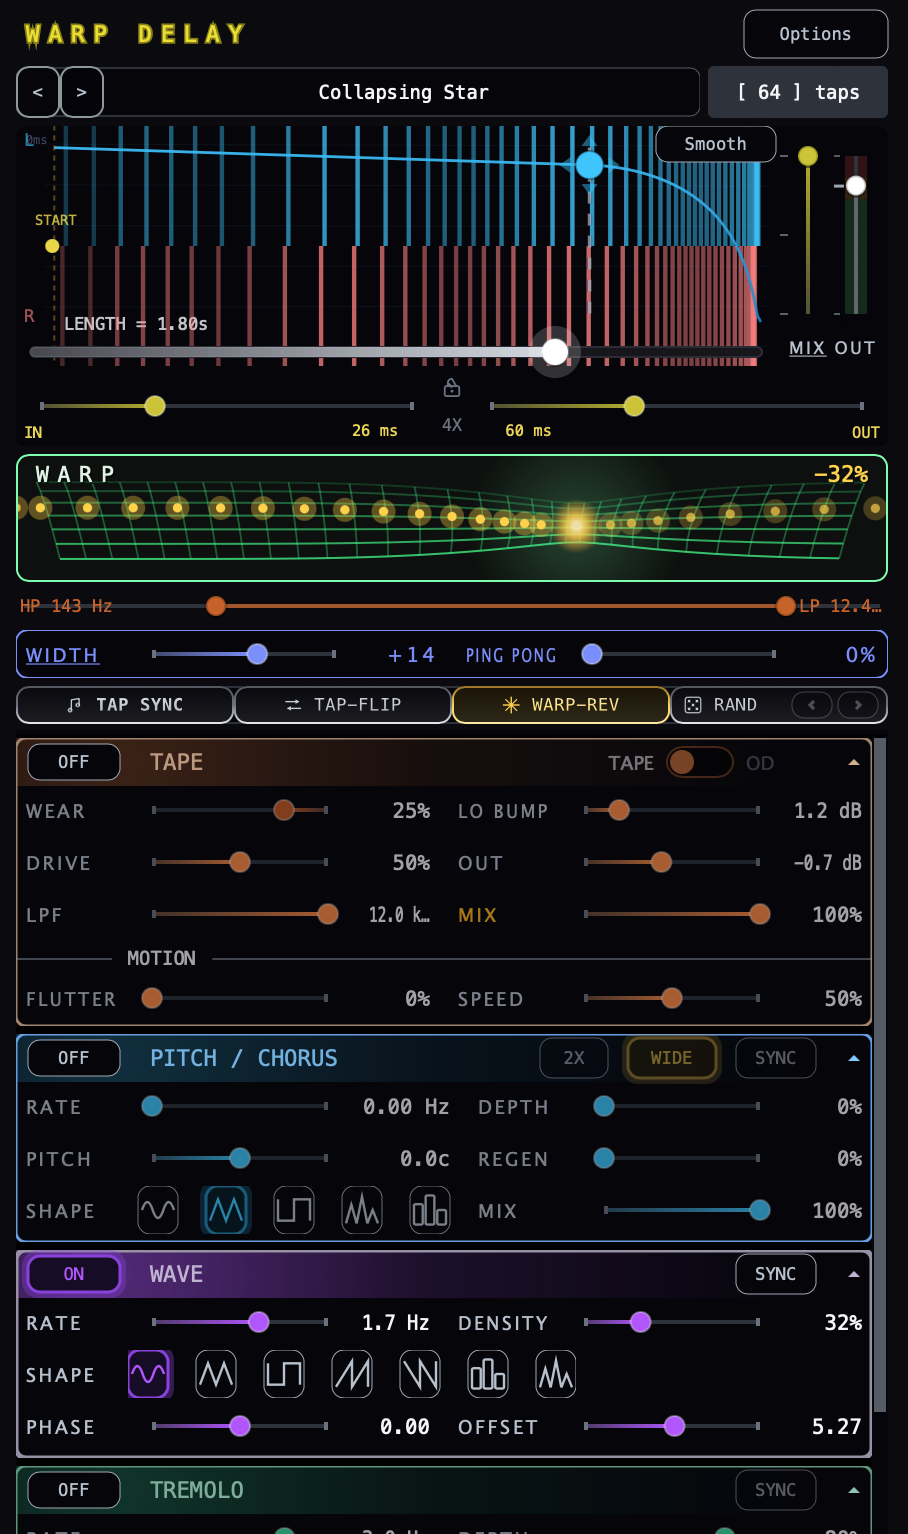This screenshot has width=908, height=1534.
Task: Click the DENSITY slider knob
Action: point(641,1322)
